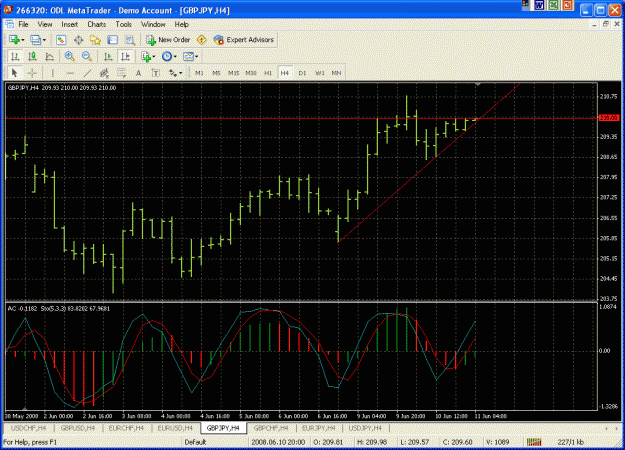
Task: Switch to USDCHF,H4 chart tab
Action: (x=29, y=428)
